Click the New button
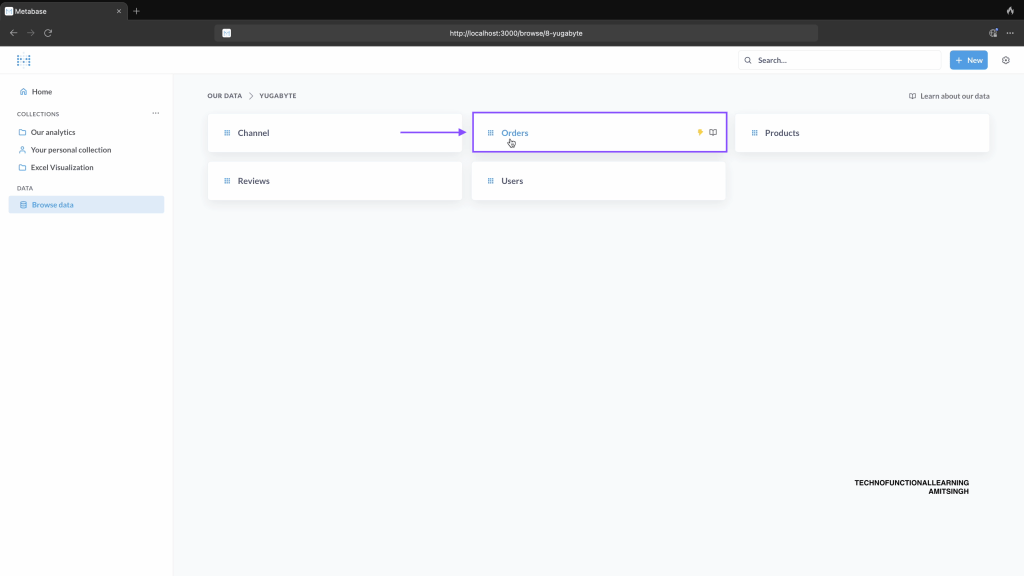The width and height of the screenshot is (1024, 576). (968, 60)
